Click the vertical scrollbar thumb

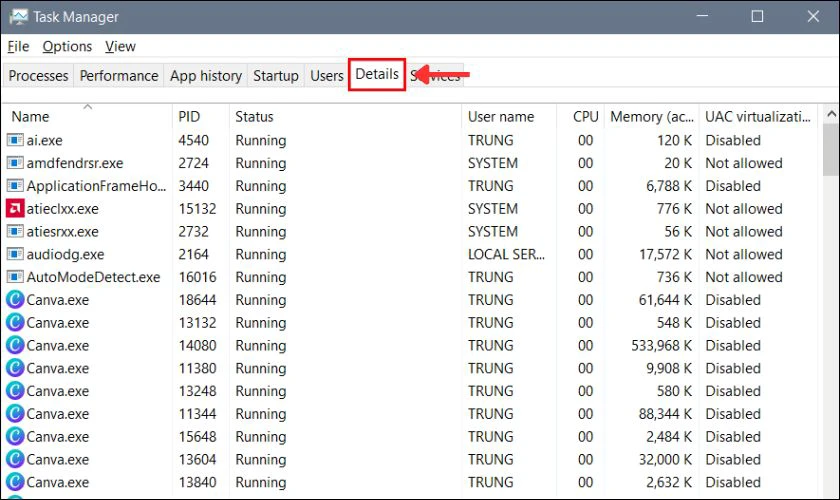[831, 149]
